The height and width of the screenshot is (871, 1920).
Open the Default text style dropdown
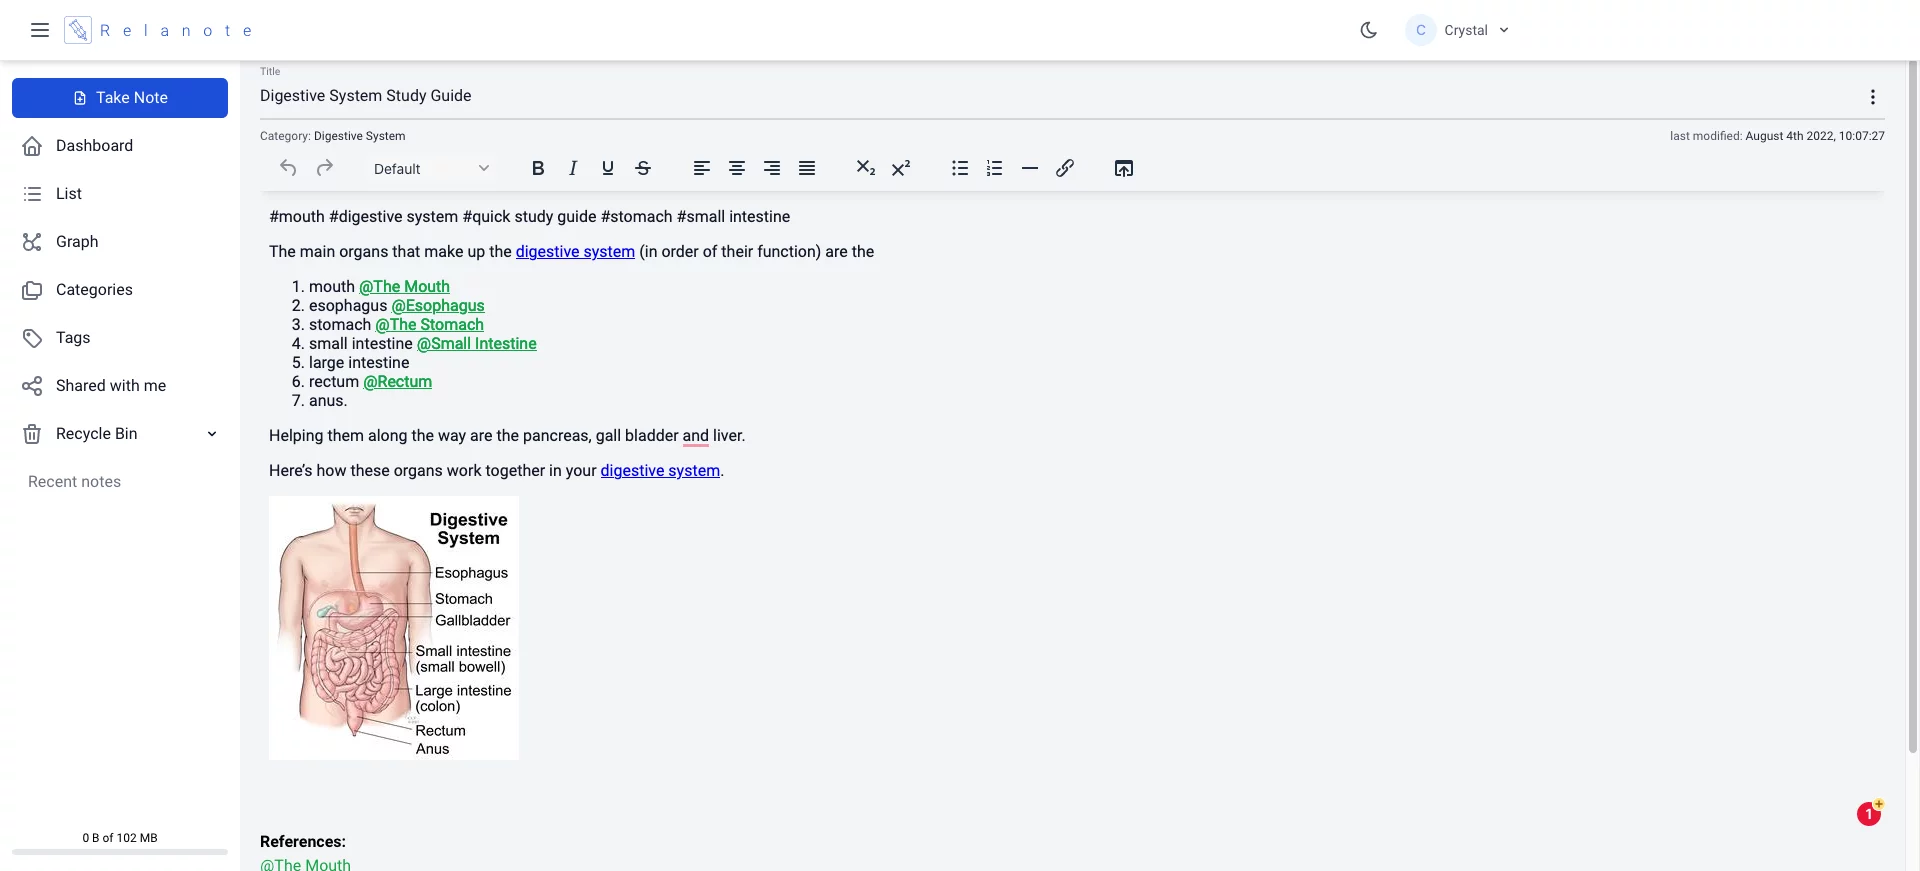431,169
